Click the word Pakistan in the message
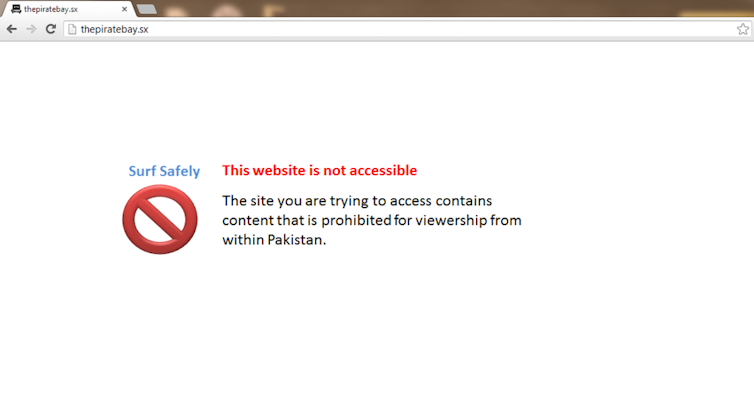Screen dimensions: 754x415 (x=297, y=239)
